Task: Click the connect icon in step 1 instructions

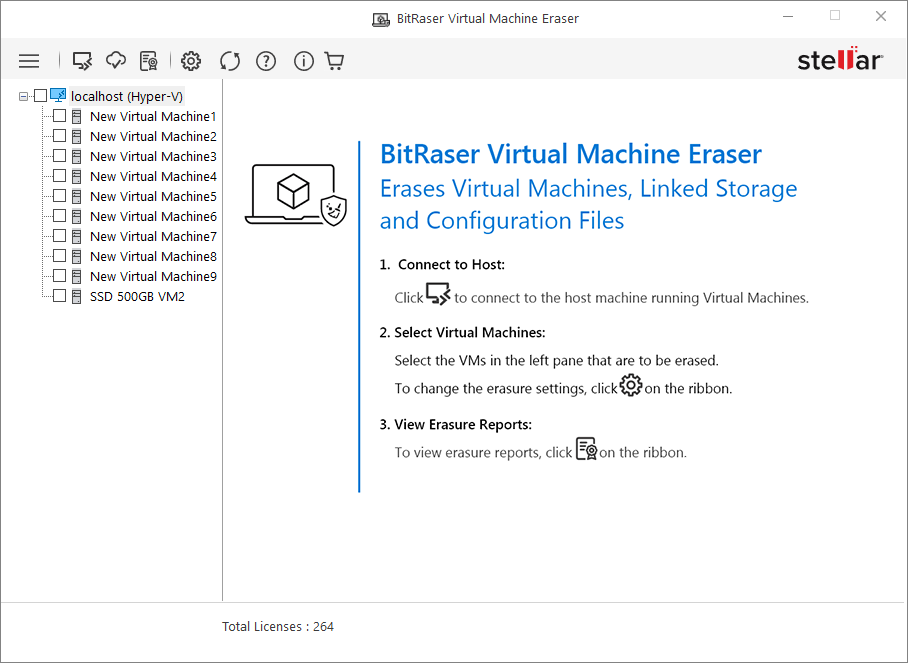Action: coord(438,294)
